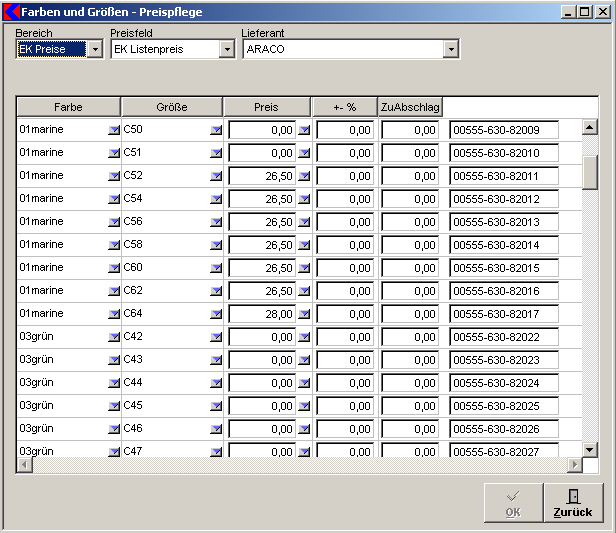Open the Preisfeld dropdown showing EK Listenpreis
616x533 pixels.
[x=227, y=49]
